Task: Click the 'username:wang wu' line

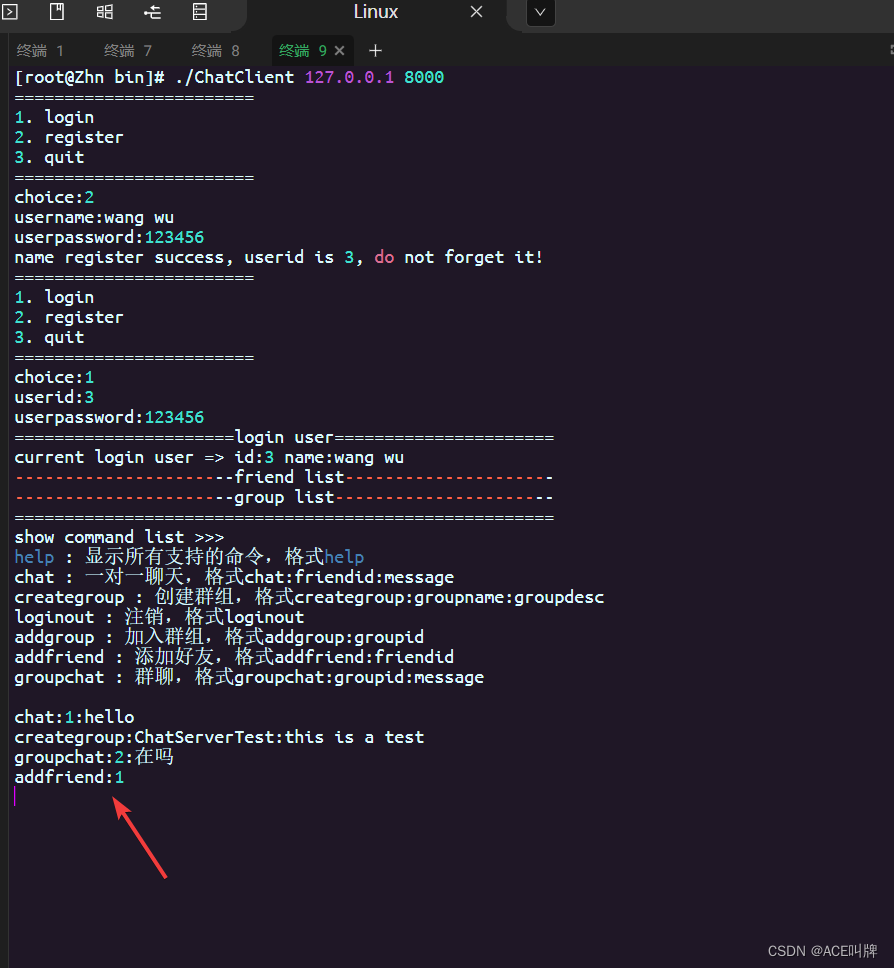Action: point(94,217)
